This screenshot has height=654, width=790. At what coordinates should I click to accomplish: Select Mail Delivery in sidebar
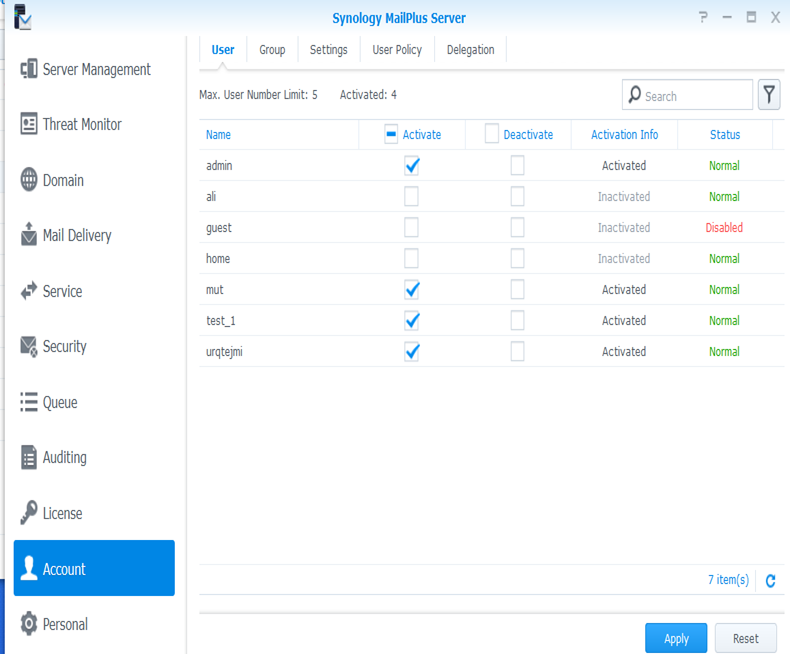click(x=77, y=235)
